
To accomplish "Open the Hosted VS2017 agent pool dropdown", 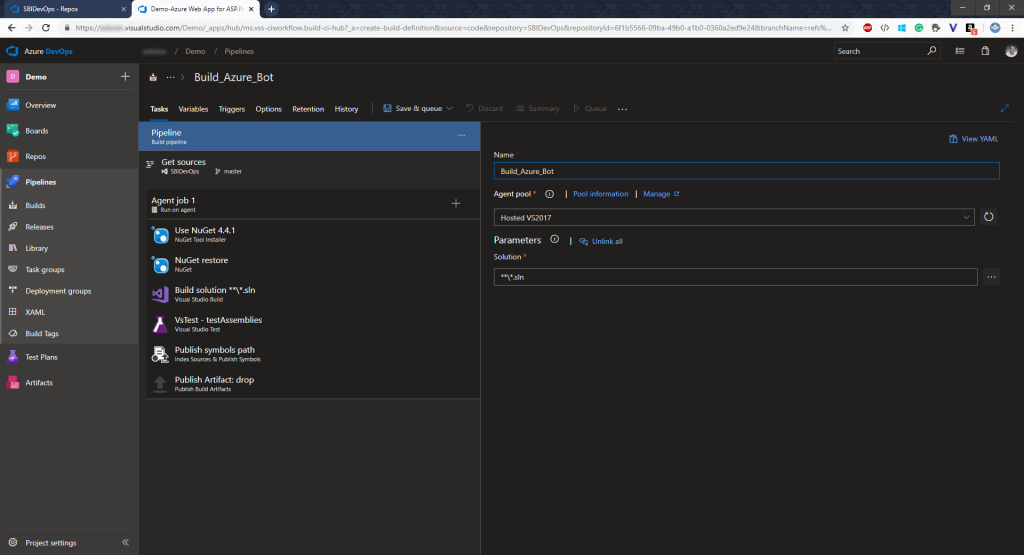I will click(734, 217).
